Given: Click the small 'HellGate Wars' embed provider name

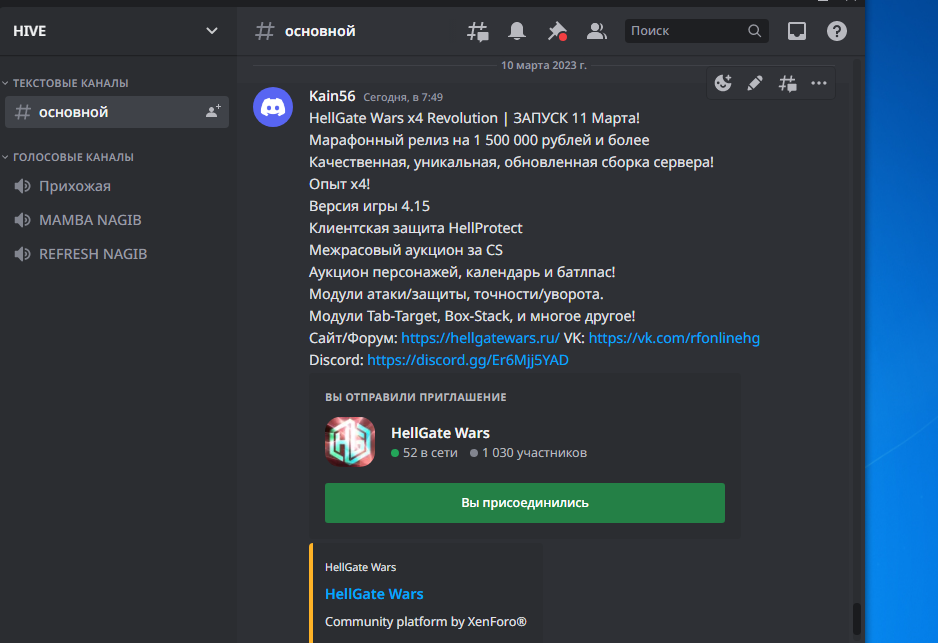Looking at the screenshot, I should 360,567.
